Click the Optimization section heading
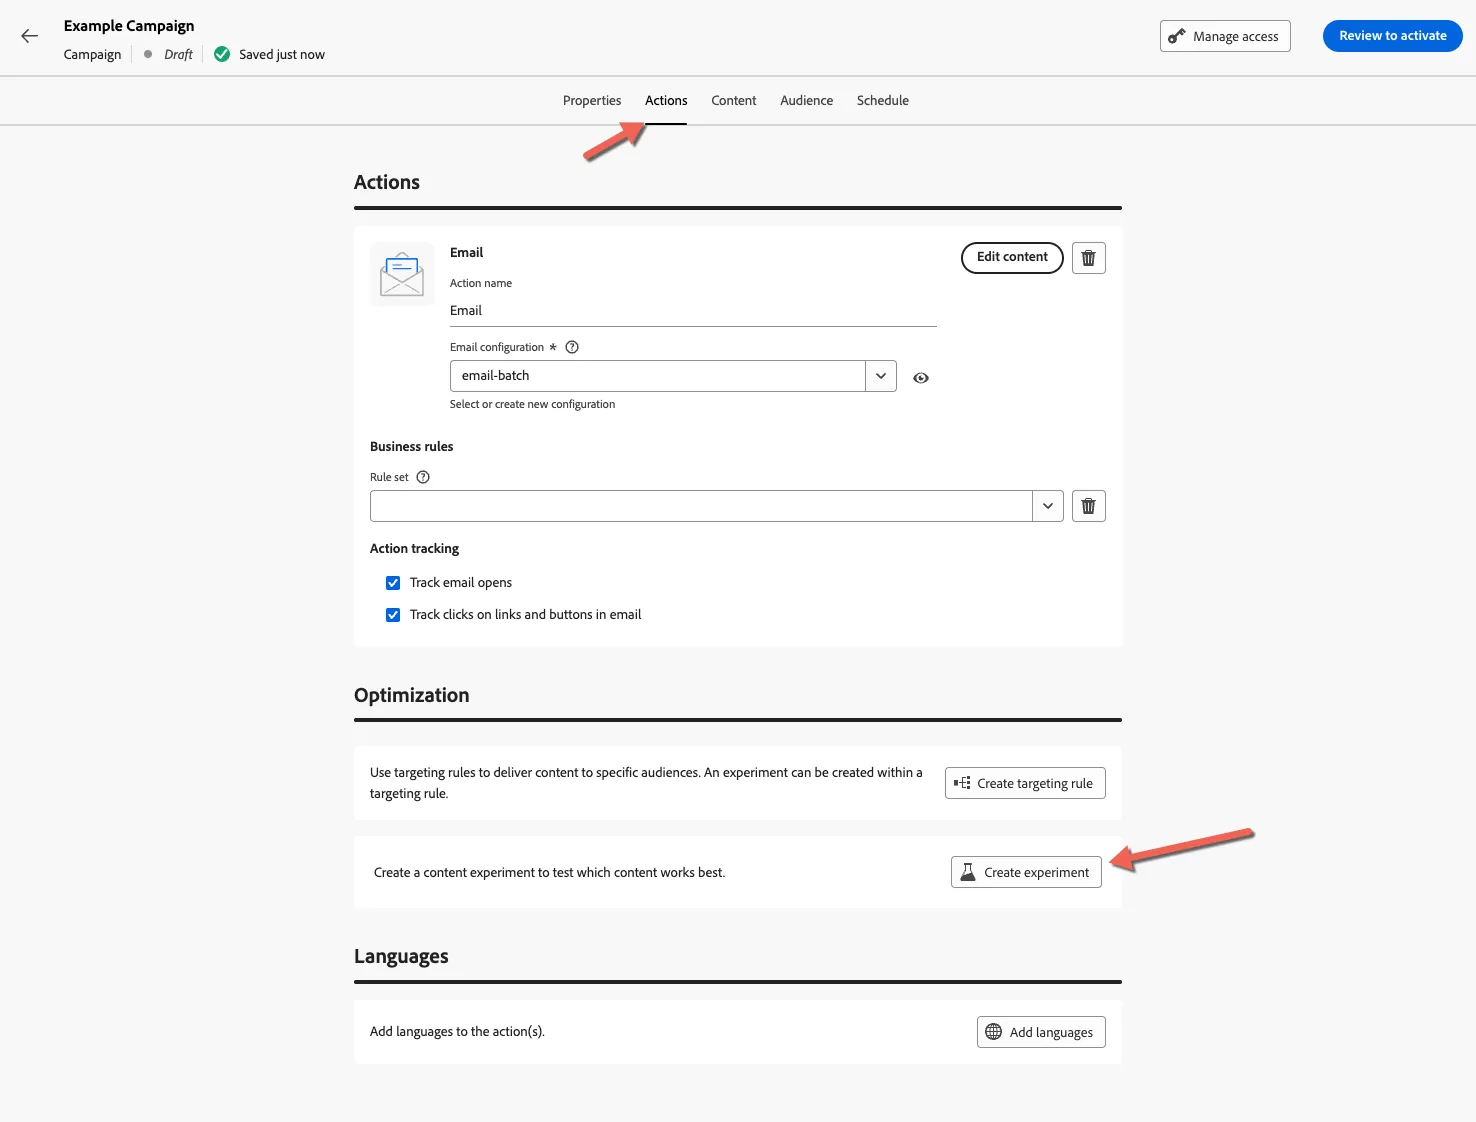The height and width of the screenshot is (1122, 1476). (x=411, y=695)
